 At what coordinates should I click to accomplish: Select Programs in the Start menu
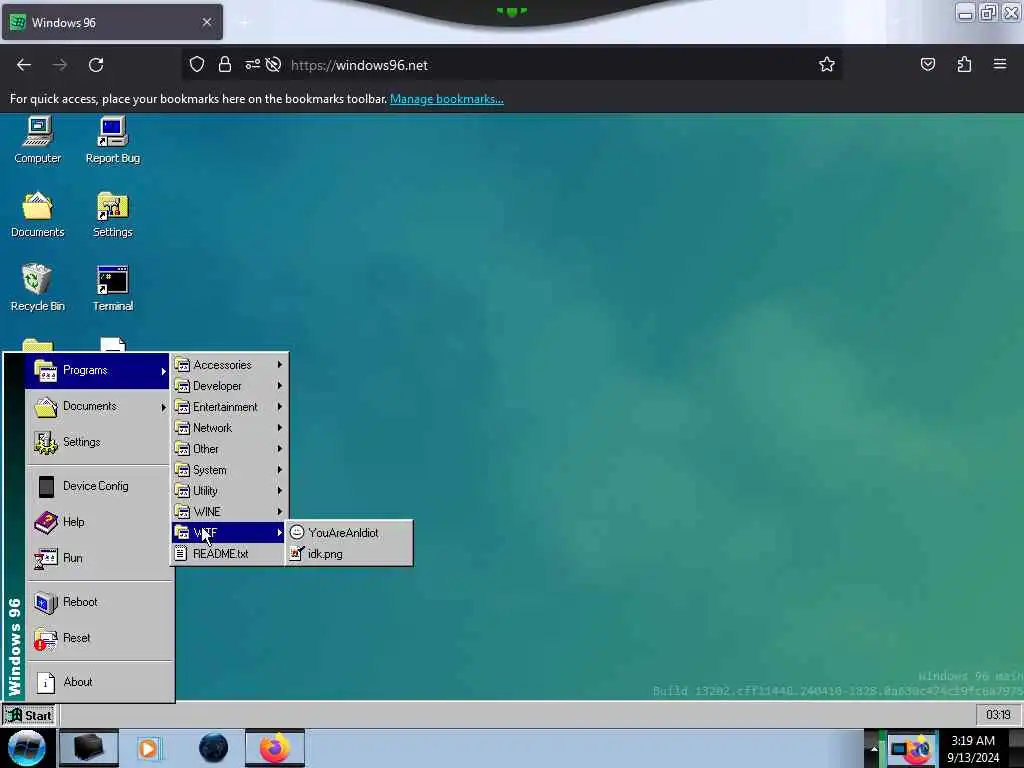[x=97, y=371]
